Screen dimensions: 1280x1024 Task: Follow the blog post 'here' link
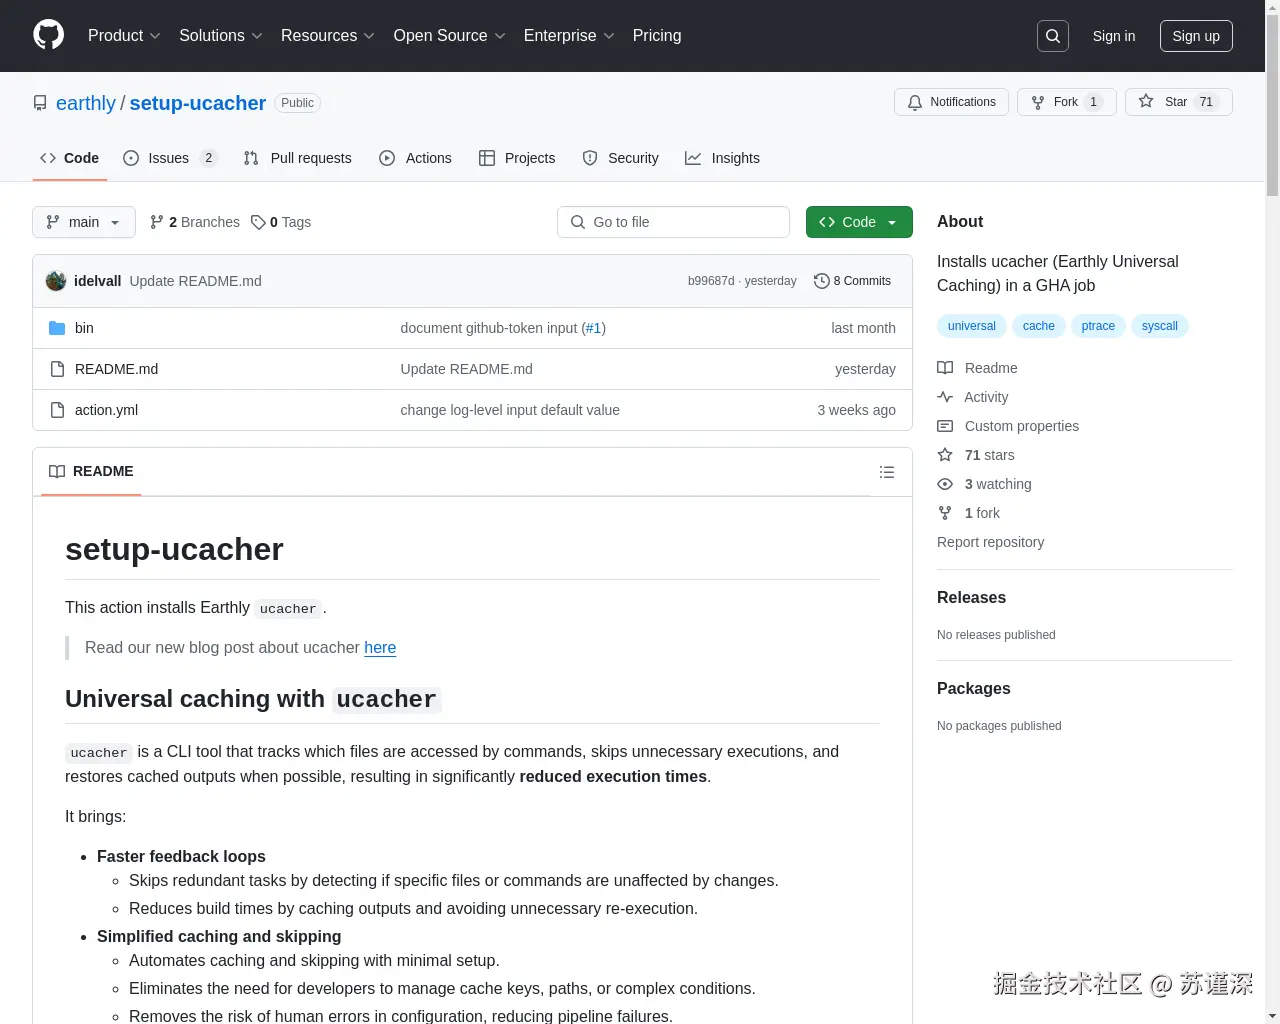pos(380,648)
